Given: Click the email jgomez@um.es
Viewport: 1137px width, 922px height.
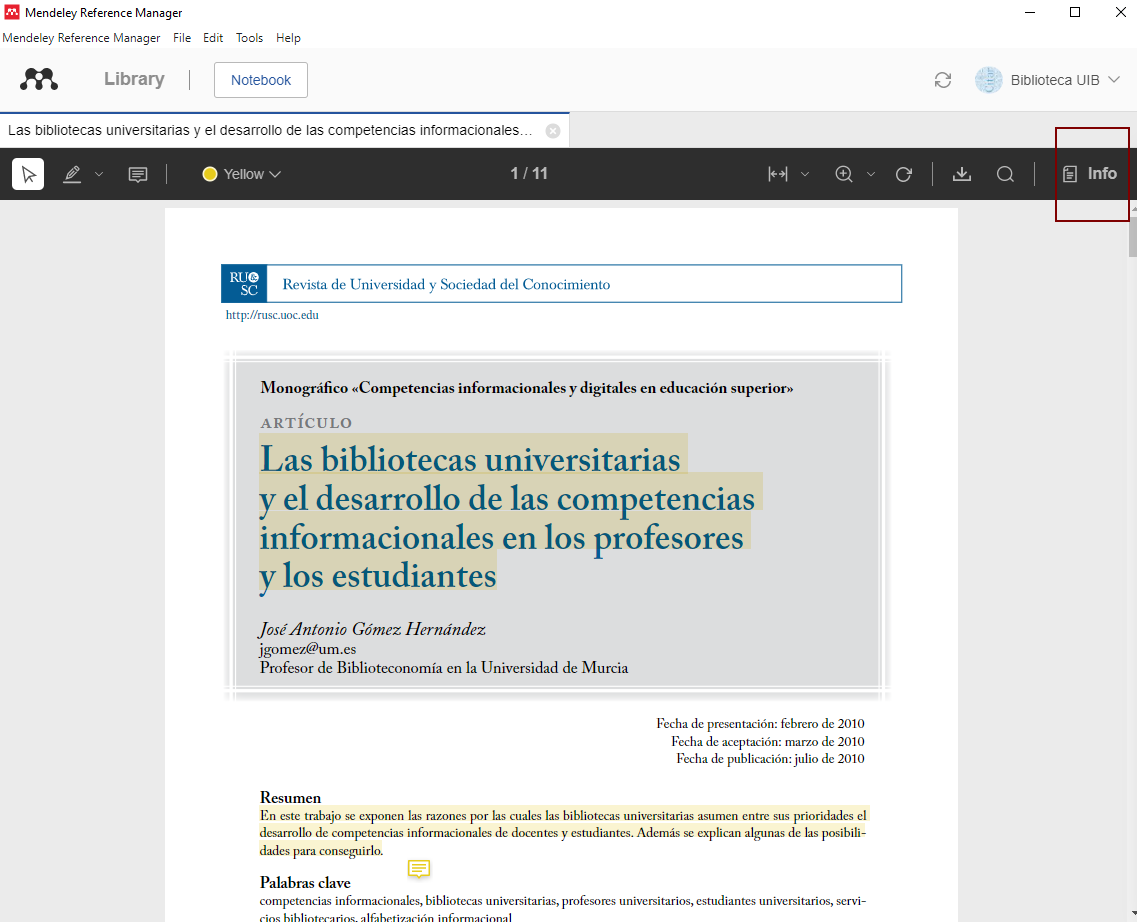Looking at the screenshot, I should pyautogui.click(x=308, y=649).
